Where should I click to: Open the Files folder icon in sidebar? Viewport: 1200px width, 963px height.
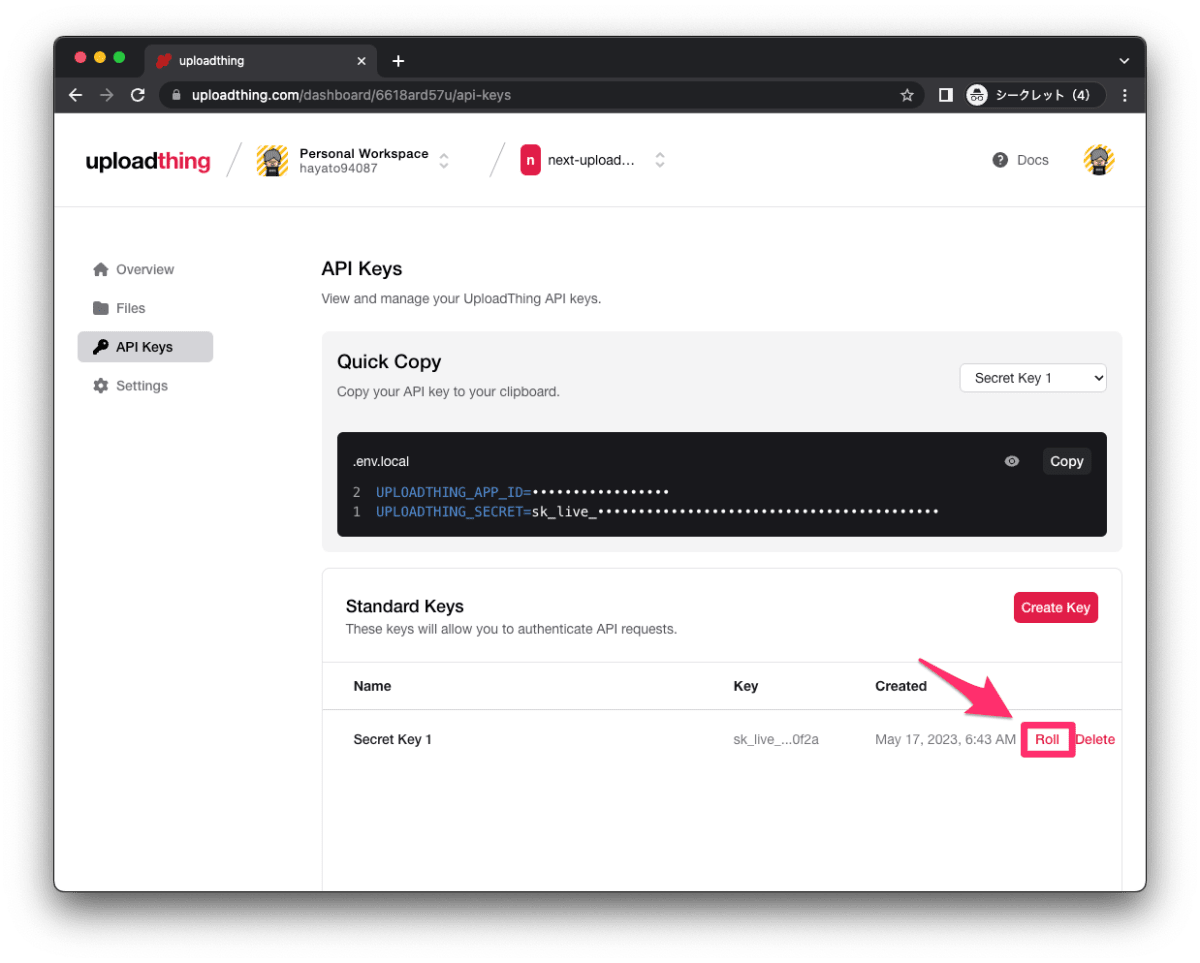[101, 308]
